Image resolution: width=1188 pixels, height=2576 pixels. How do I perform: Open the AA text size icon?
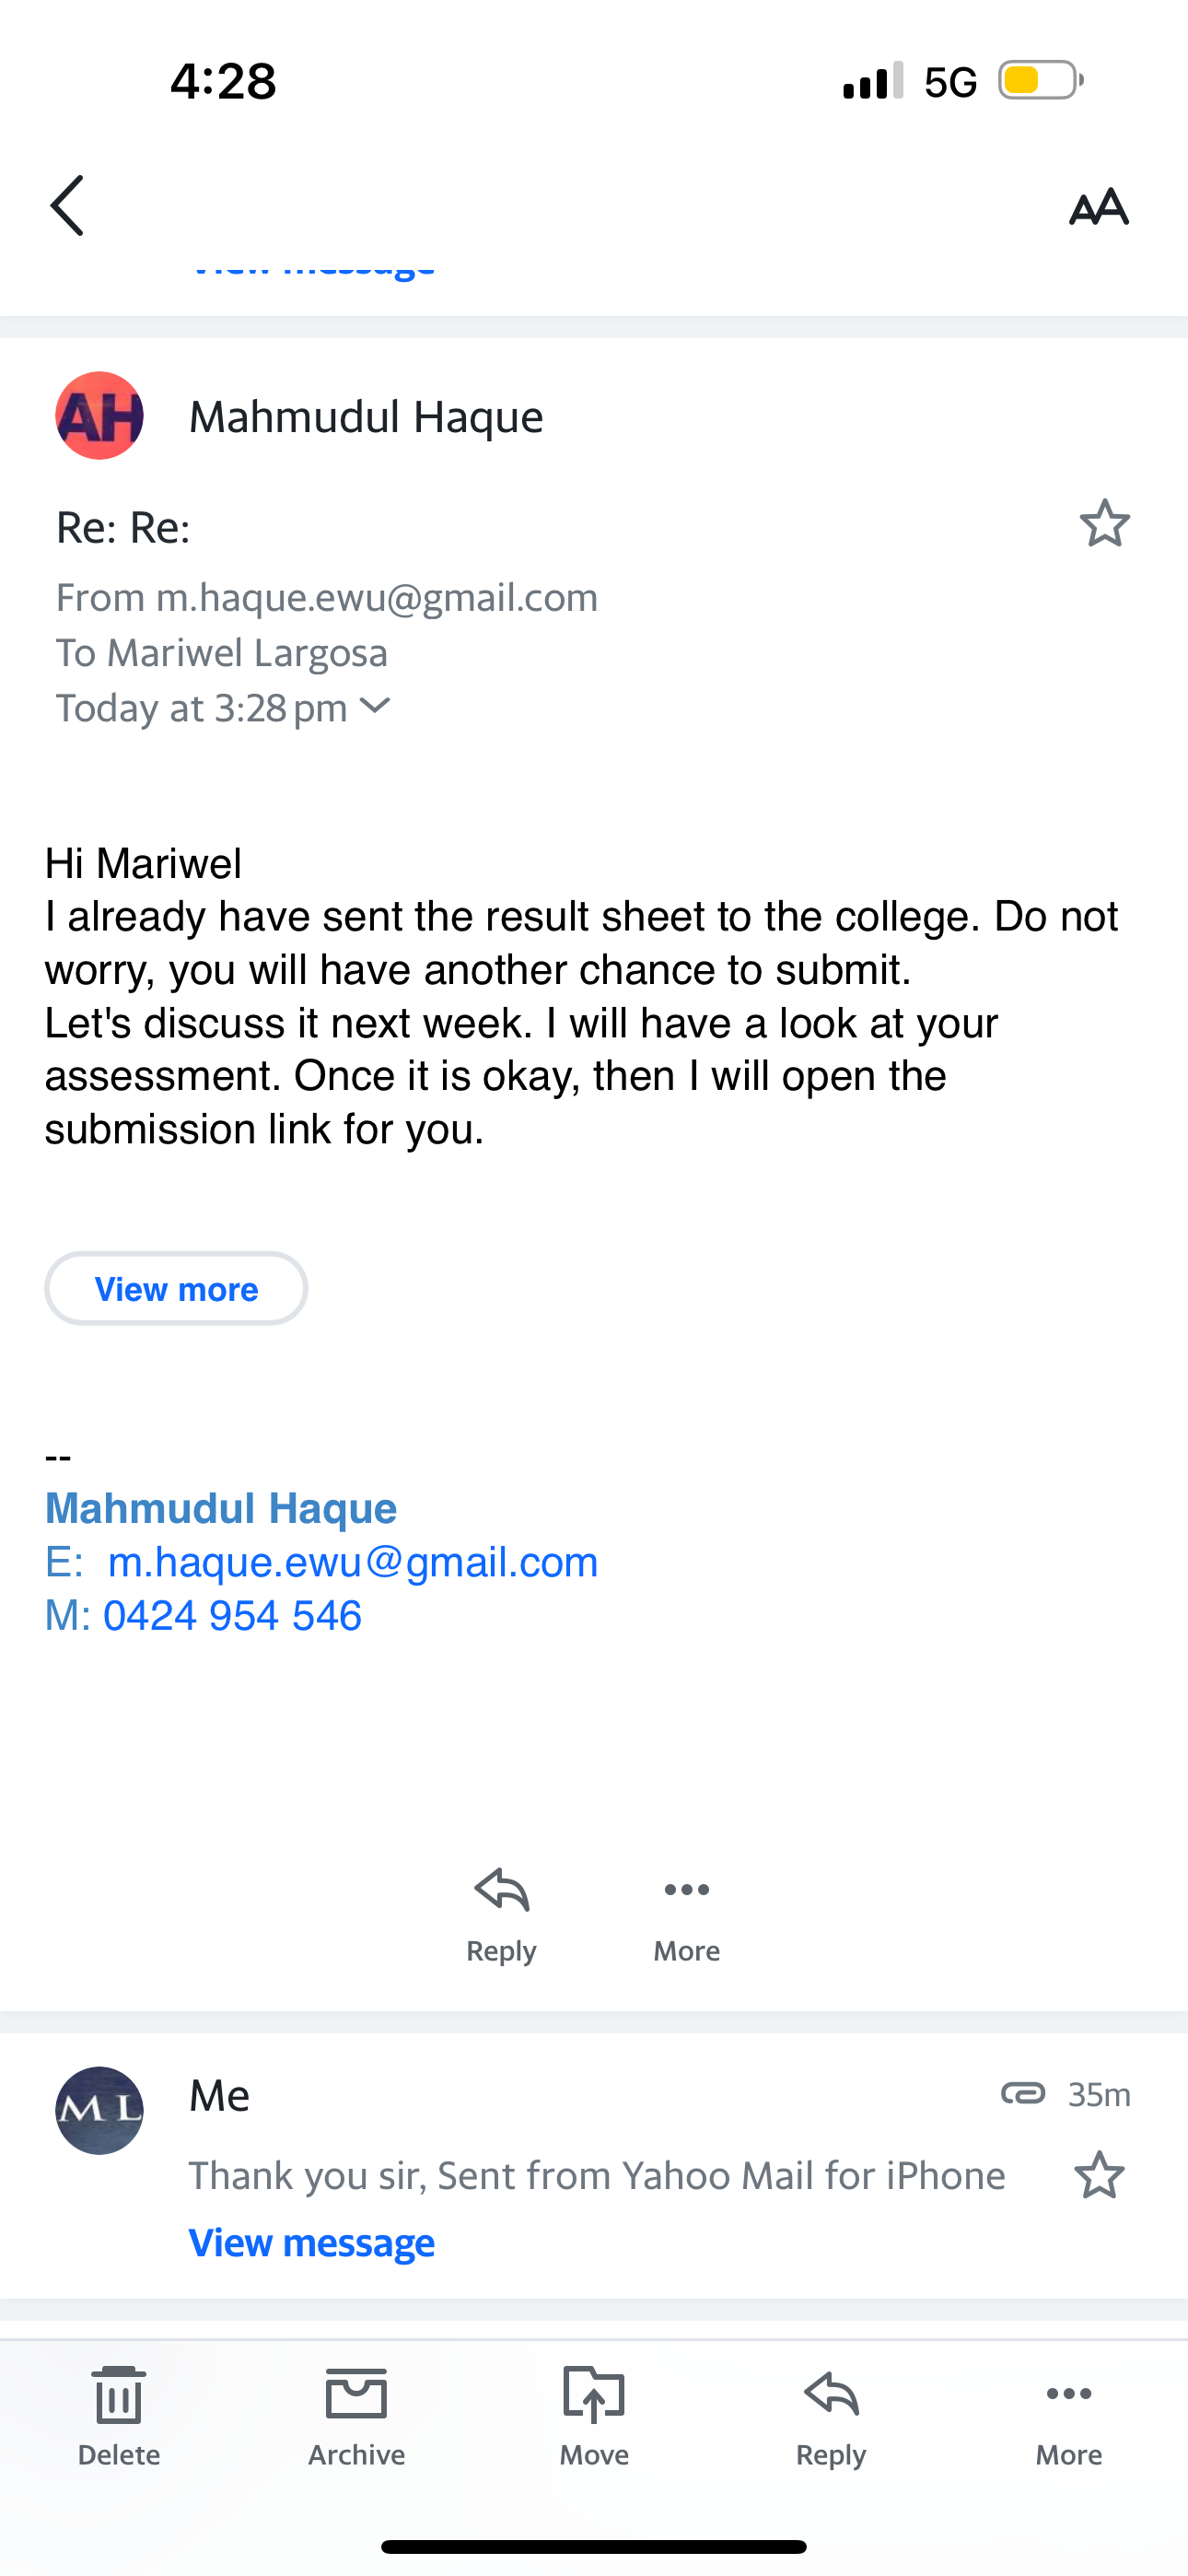(x=1098, y=206)
